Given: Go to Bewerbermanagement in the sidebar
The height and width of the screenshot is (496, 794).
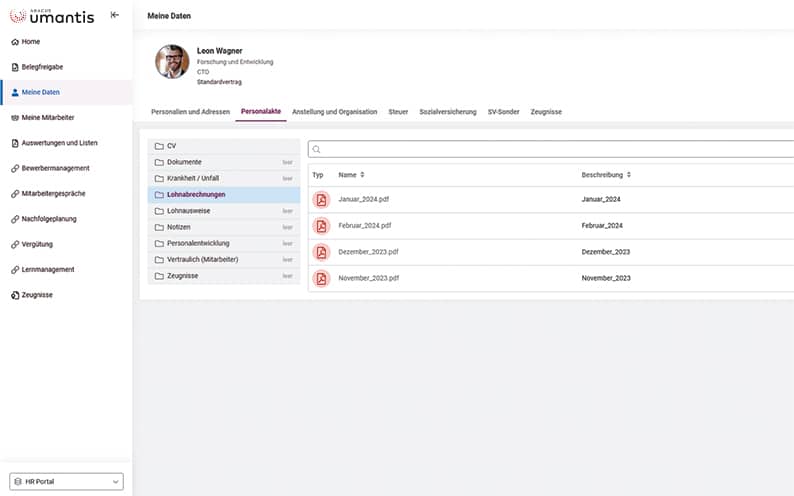Looking at the screenshot, I should 55,168.
